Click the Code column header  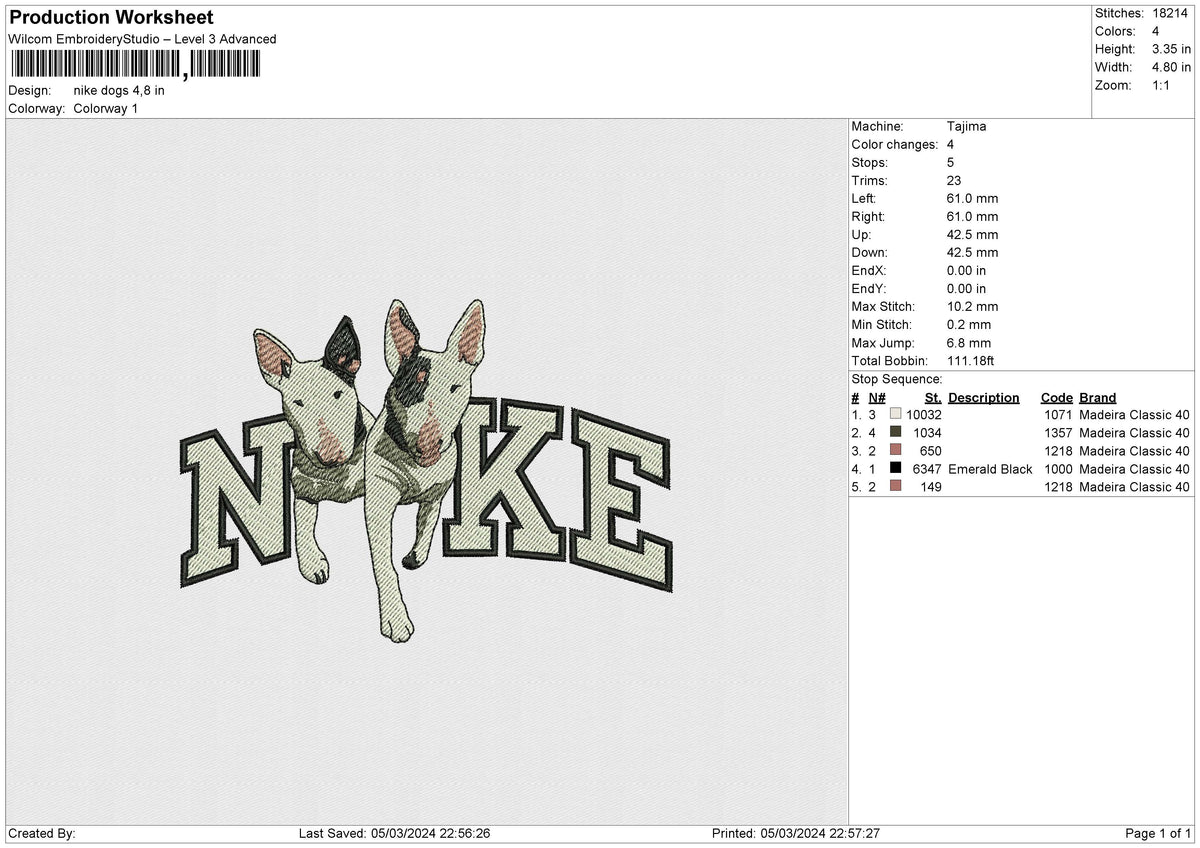point(1056,398)
